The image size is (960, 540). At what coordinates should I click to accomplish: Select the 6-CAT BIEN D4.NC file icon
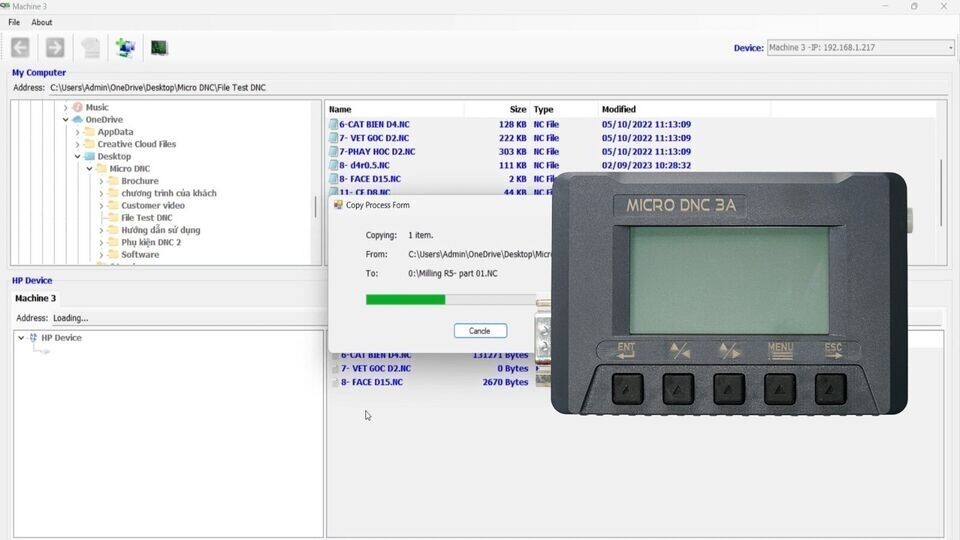[334, 125]
